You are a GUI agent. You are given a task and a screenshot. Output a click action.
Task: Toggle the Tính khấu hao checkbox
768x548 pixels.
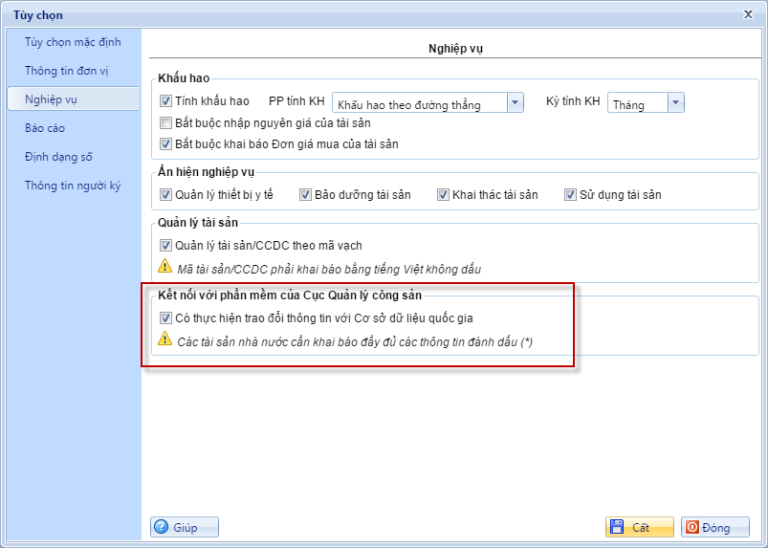166,102
